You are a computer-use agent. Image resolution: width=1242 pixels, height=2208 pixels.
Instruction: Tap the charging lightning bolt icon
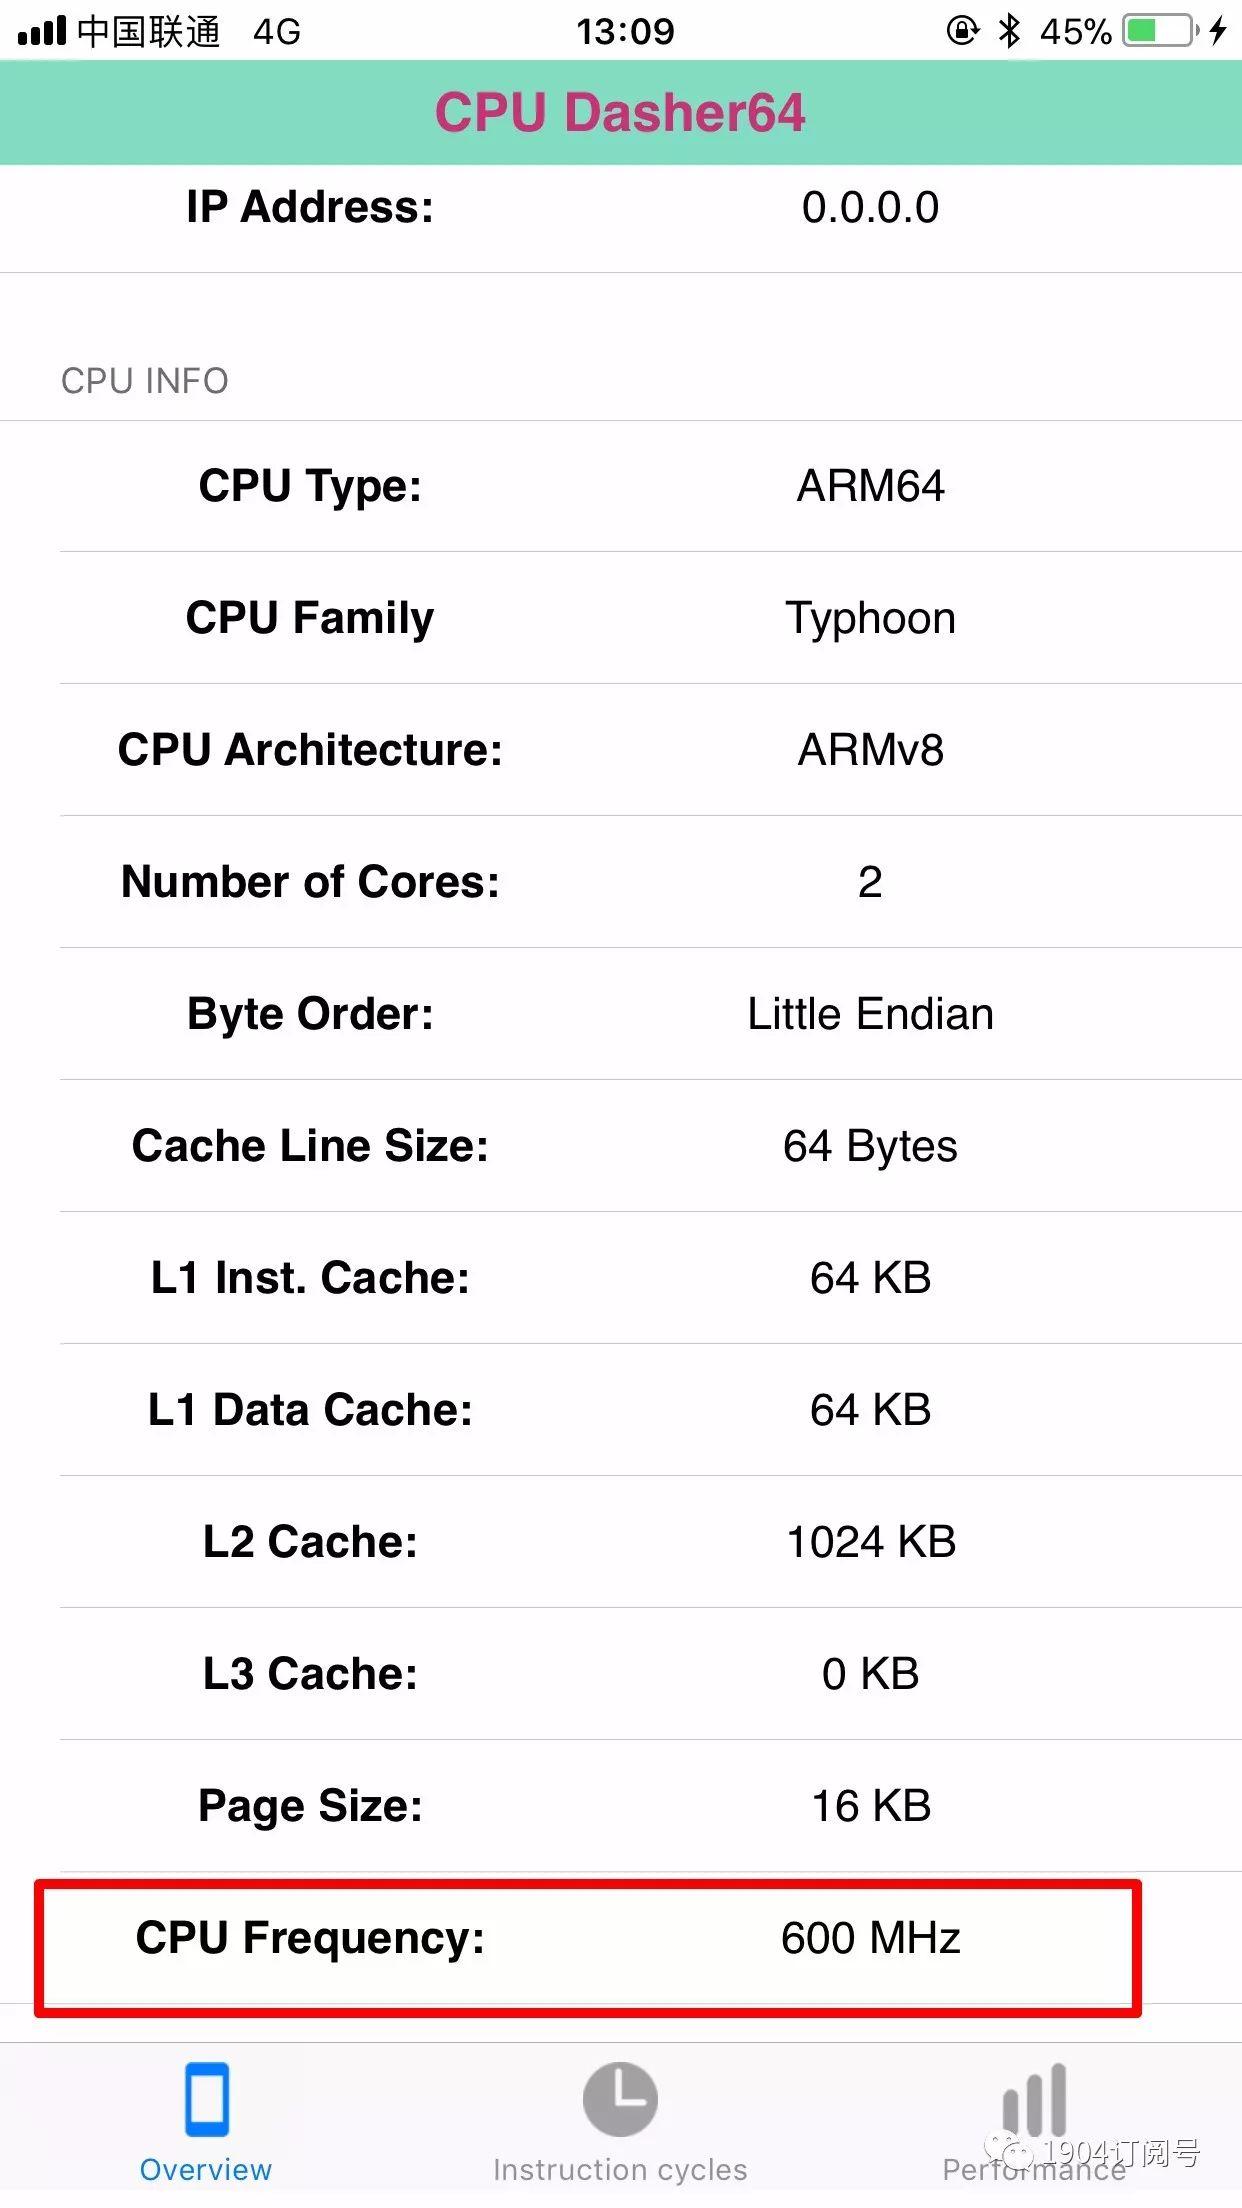tap(1218, 32)
